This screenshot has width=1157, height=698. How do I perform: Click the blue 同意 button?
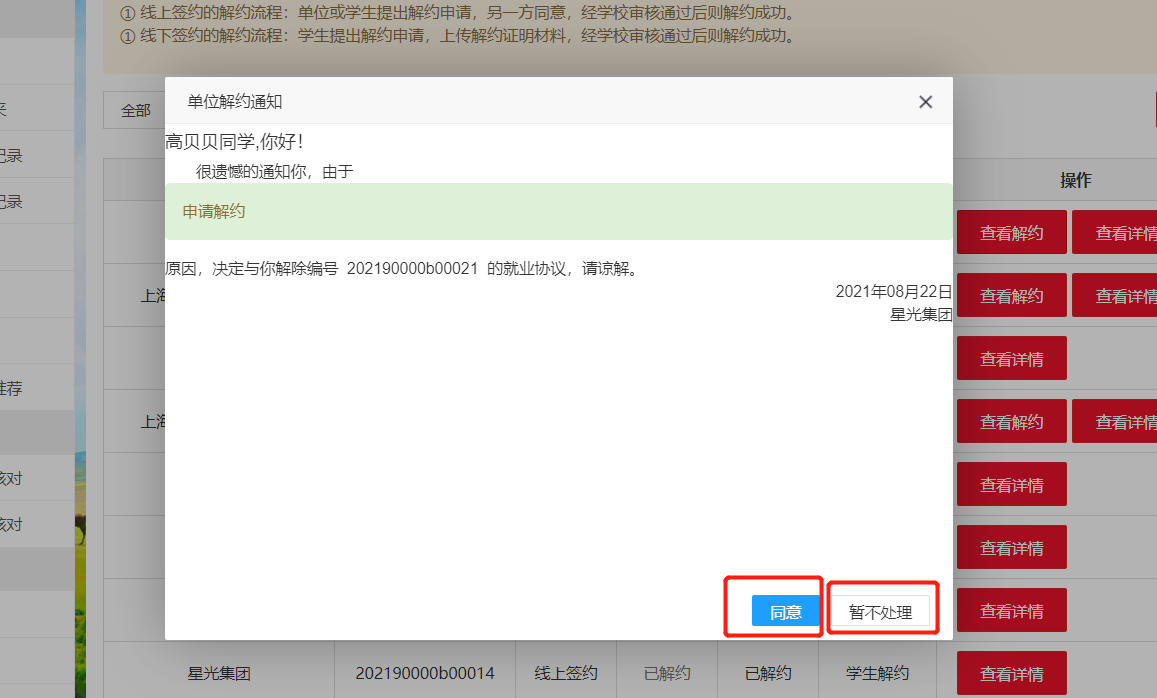pyautogui.click(x=785, y=612)
